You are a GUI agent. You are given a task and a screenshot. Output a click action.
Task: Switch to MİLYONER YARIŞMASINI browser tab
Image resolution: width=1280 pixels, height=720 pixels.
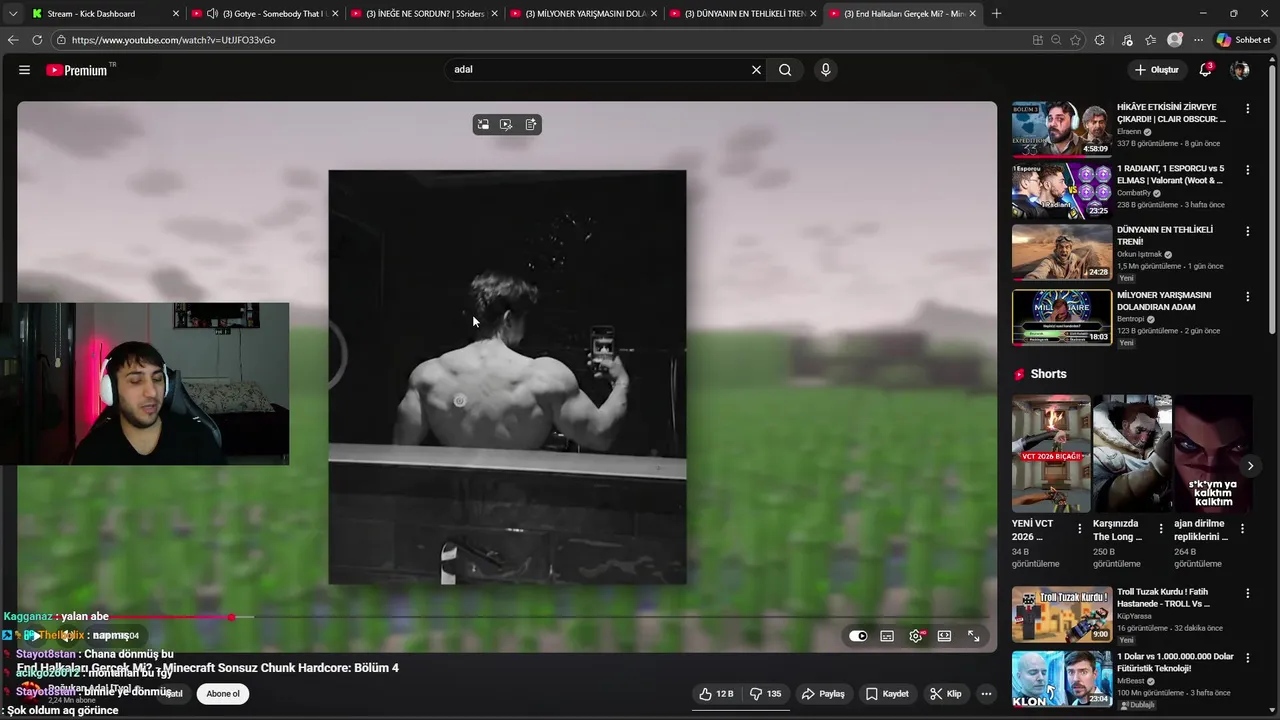(x=584, y=14)
